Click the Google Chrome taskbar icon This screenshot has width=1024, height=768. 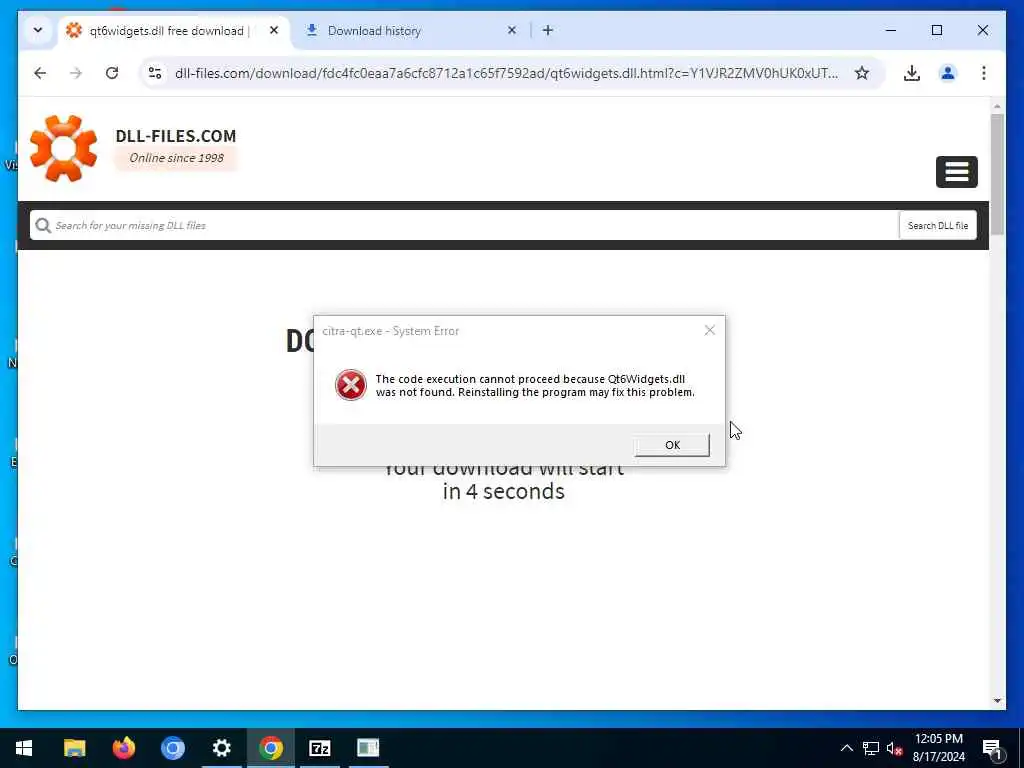point(270,748)
